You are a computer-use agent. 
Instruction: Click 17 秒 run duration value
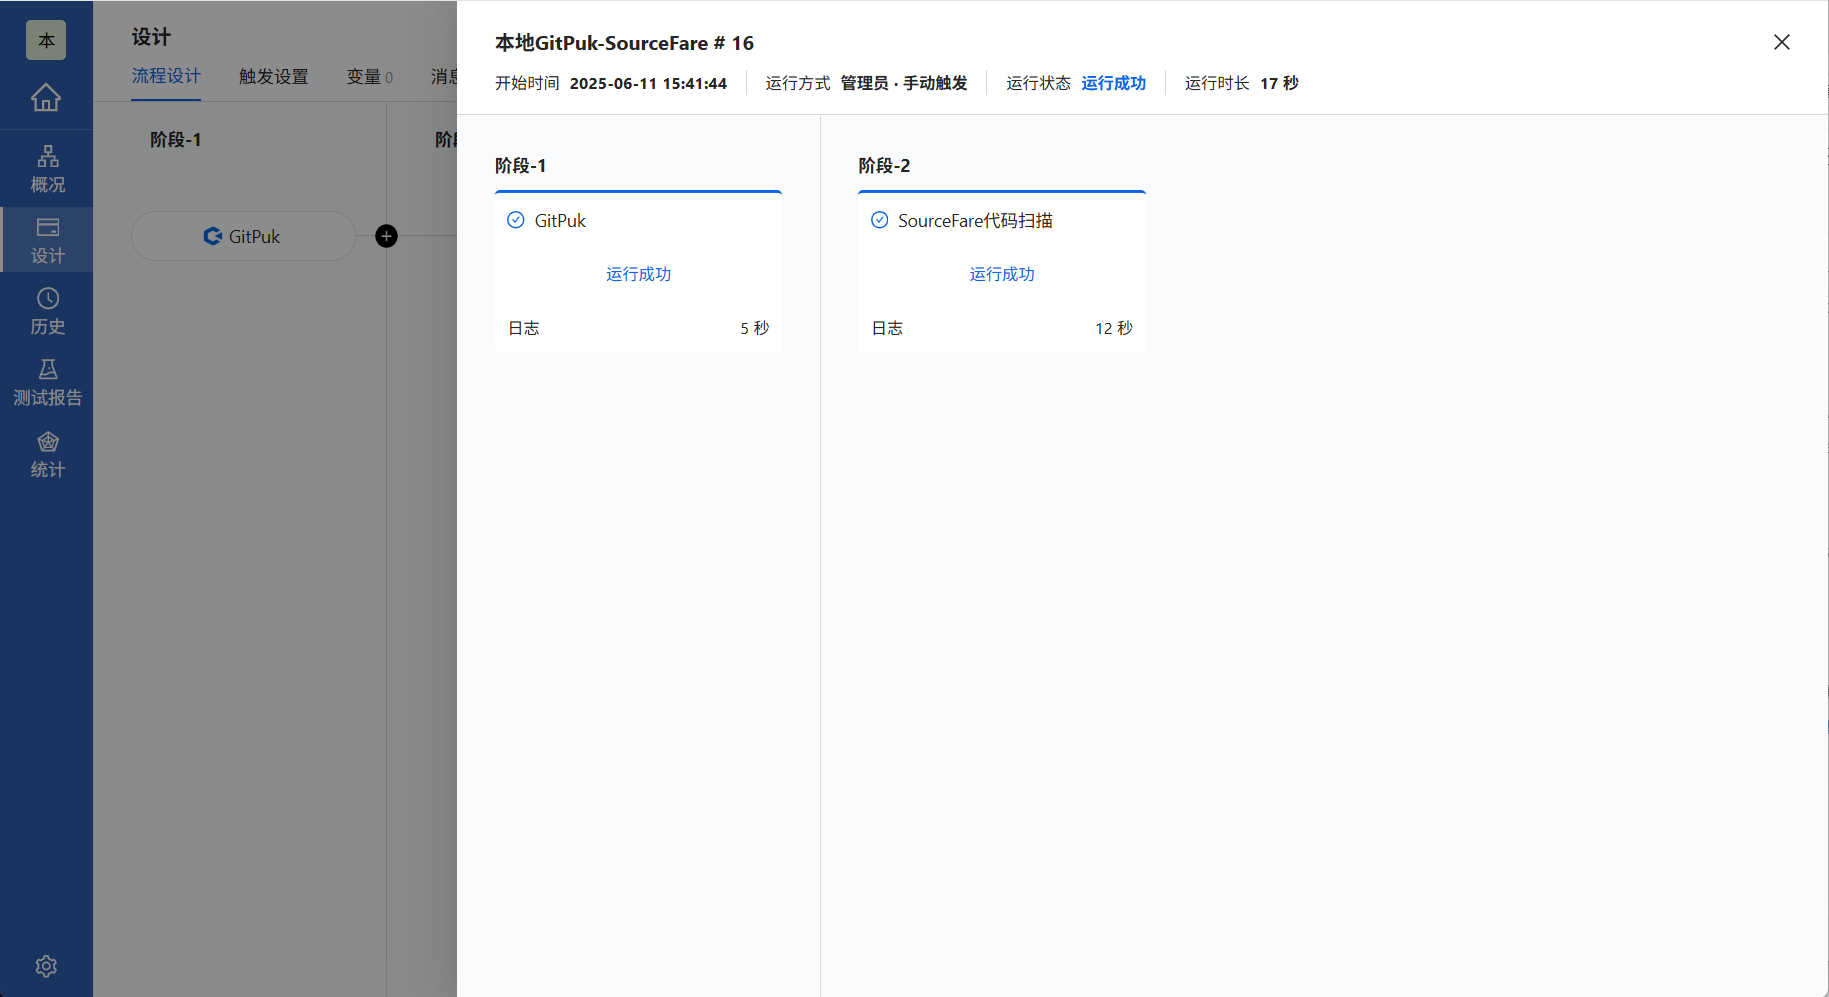click(1279, 83)
